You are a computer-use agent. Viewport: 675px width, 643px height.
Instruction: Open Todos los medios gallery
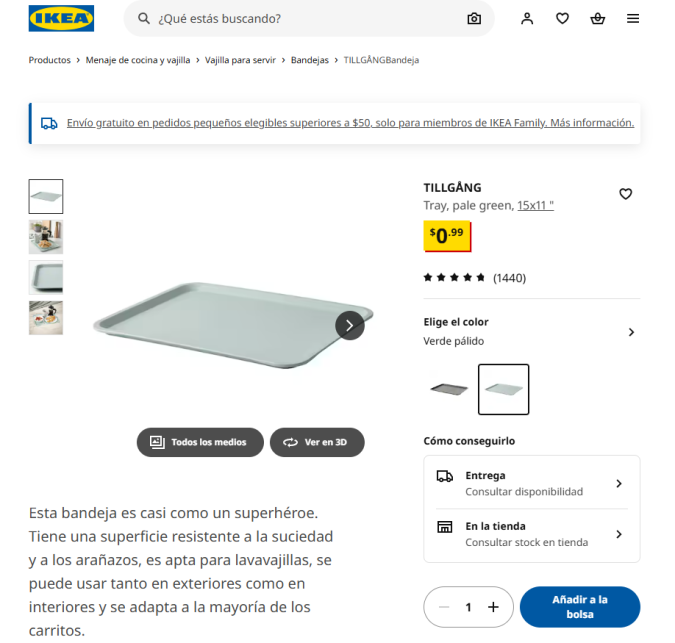click(x=200, y=442)
